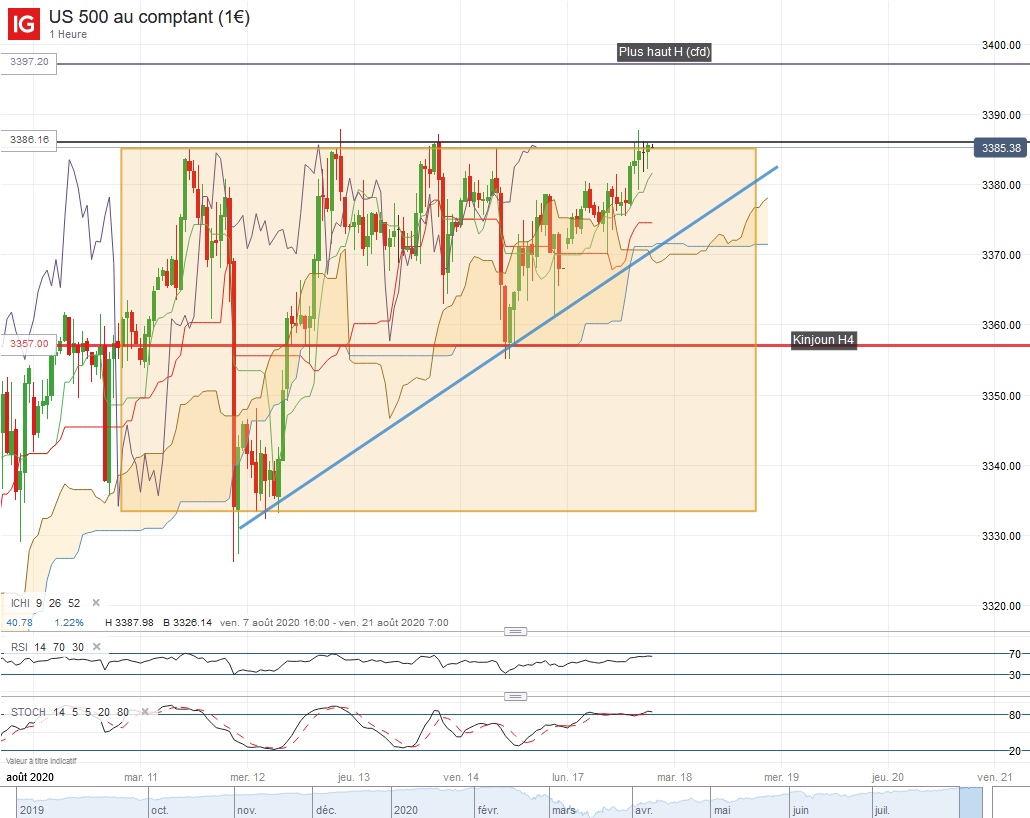This screenshot has height=818, width=1030.
Task: Click the chart title 'US 500 au comptant (1€)'
Action: pos(149,17)
